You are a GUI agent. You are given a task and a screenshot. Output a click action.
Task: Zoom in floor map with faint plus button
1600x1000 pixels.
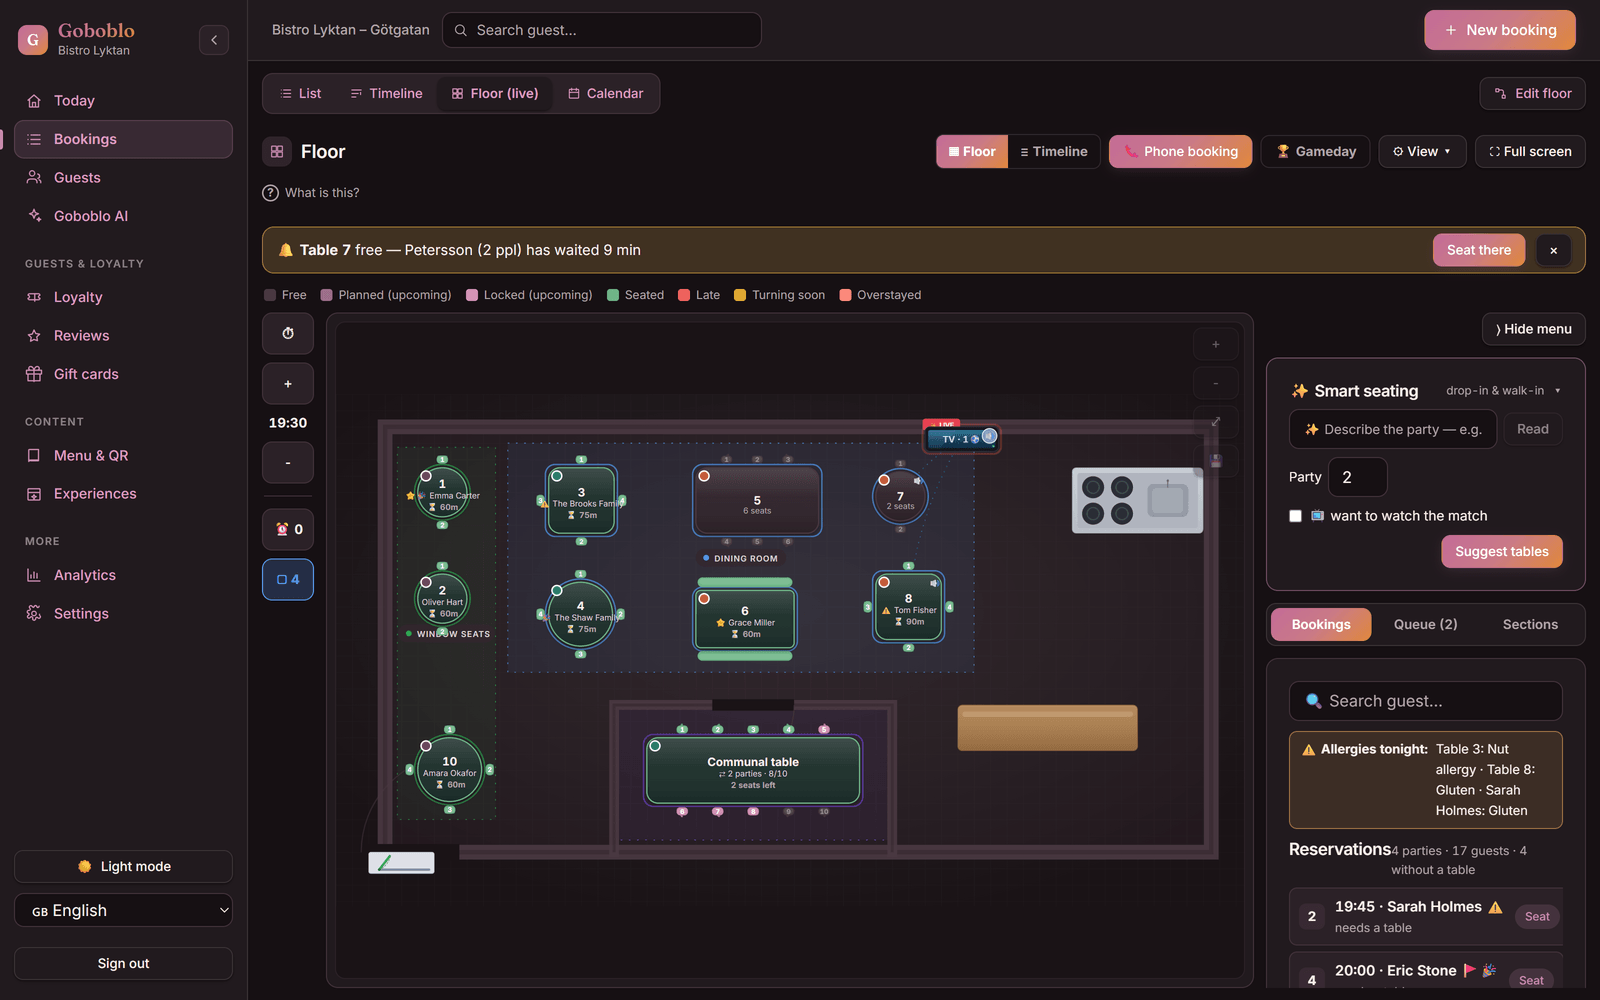point(1216,344)
